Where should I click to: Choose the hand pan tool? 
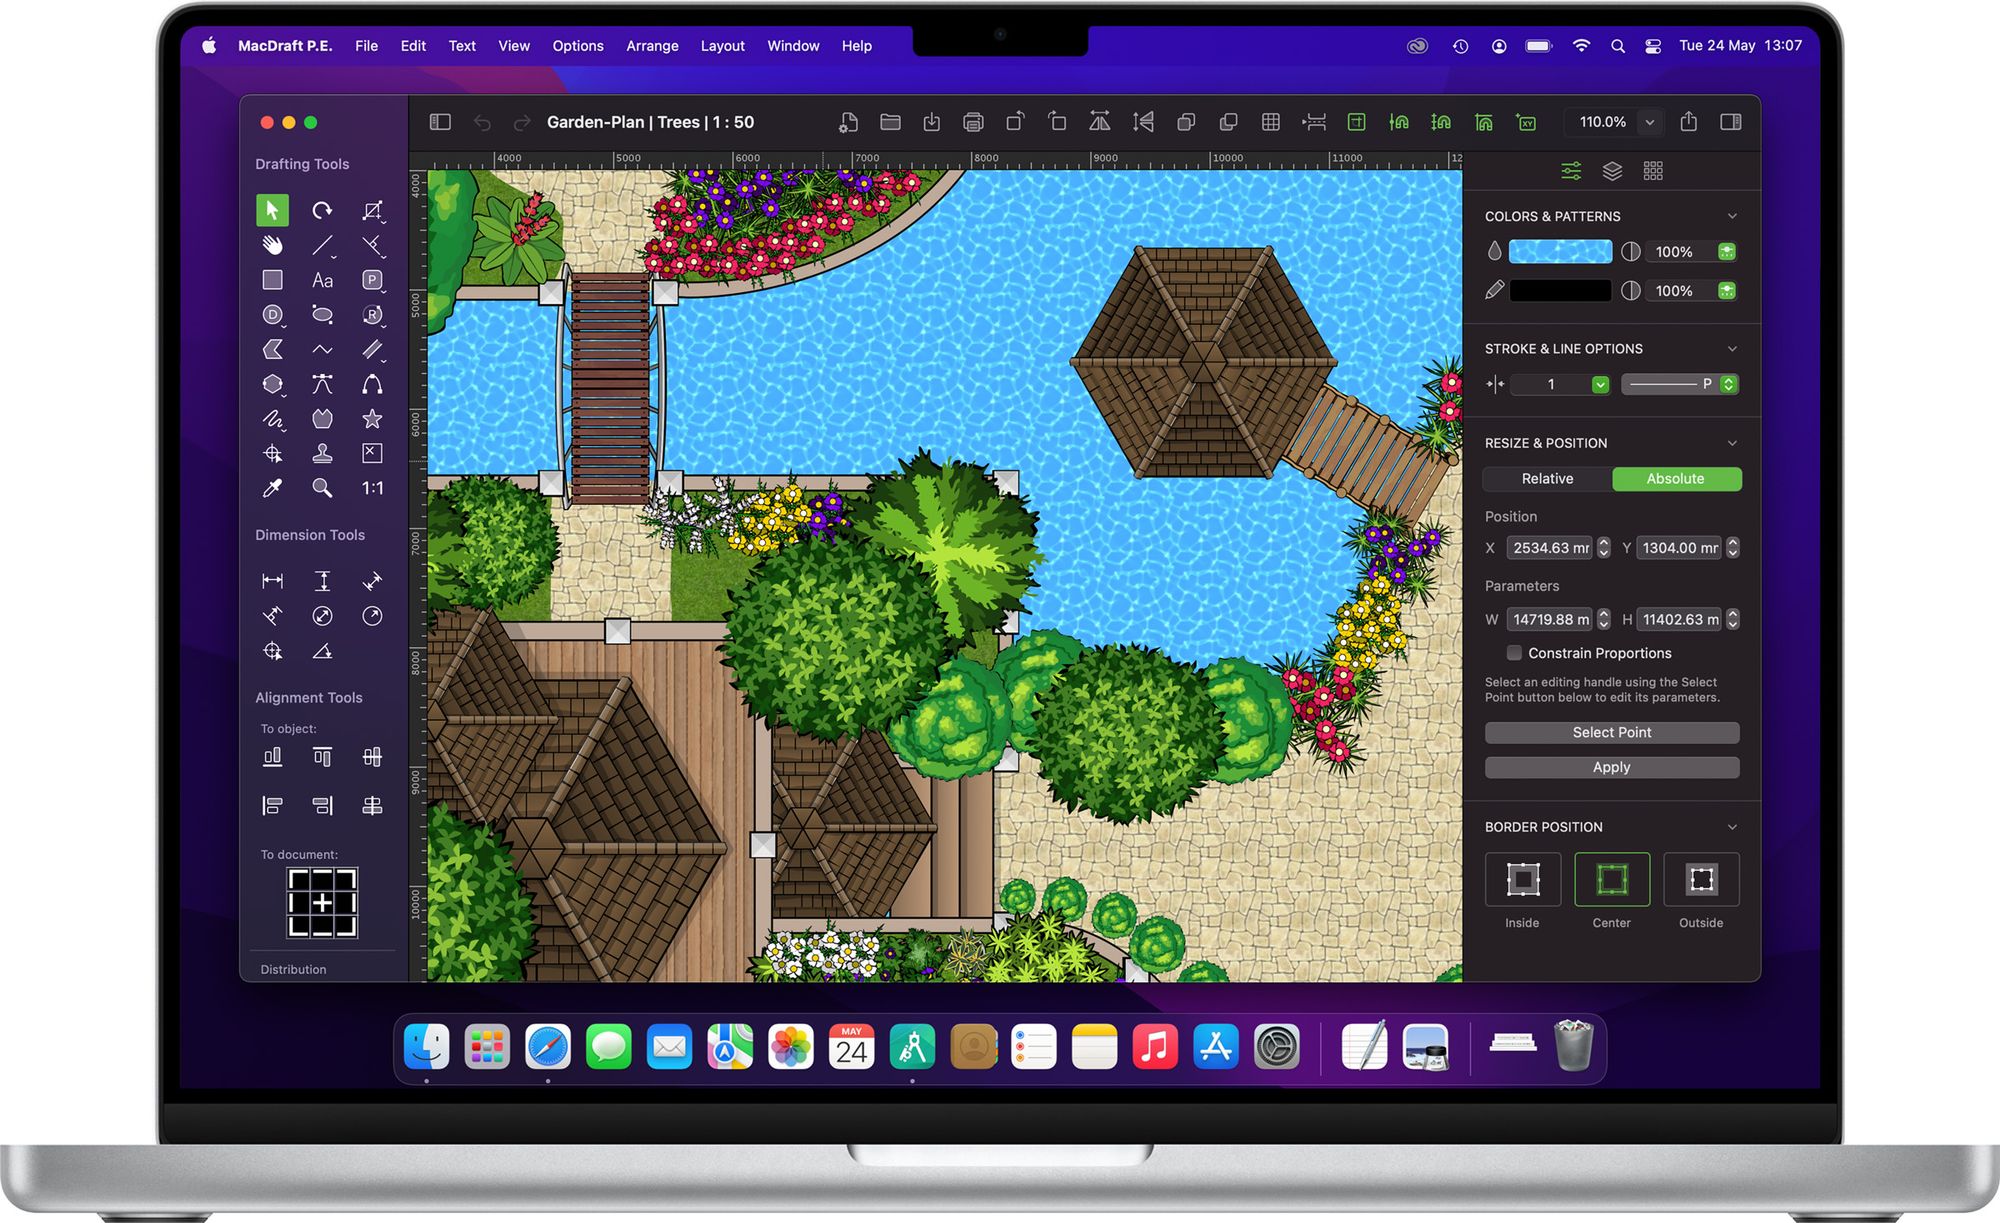pos(272,245)
